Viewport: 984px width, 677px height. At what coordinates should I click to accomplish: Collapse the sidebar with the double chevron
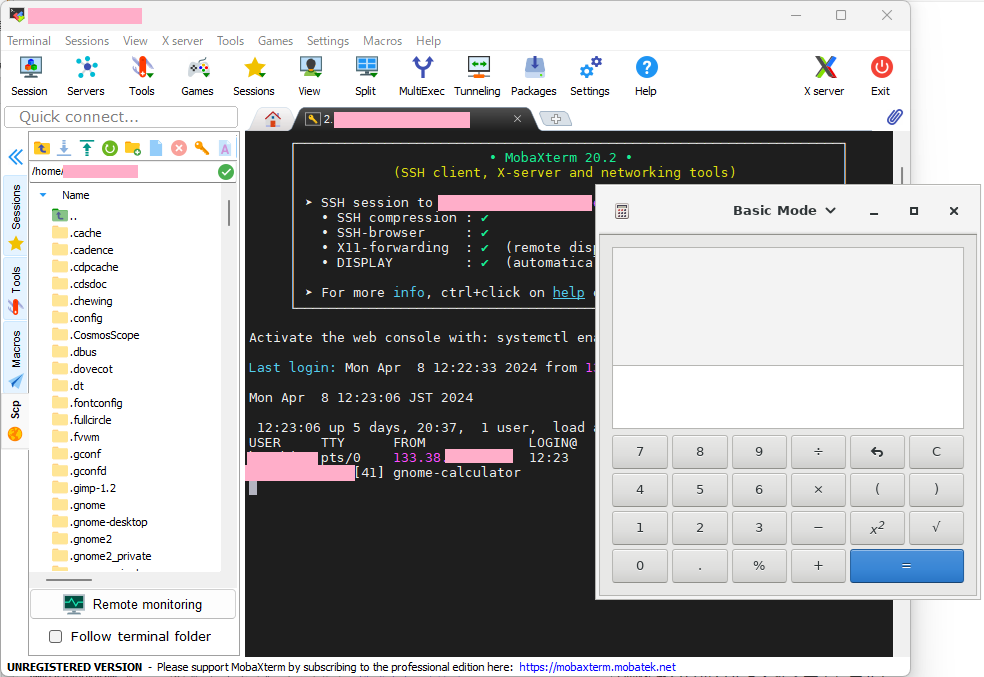(x=16, y=157)
